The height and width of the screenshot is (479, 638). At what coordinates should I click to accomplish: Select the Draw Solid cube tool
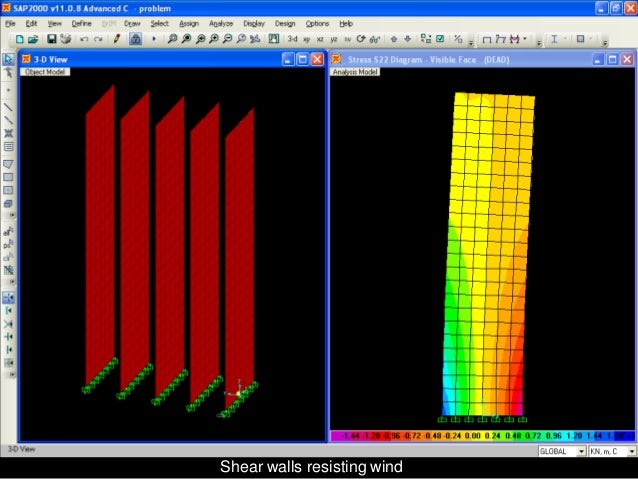point(8,204)
